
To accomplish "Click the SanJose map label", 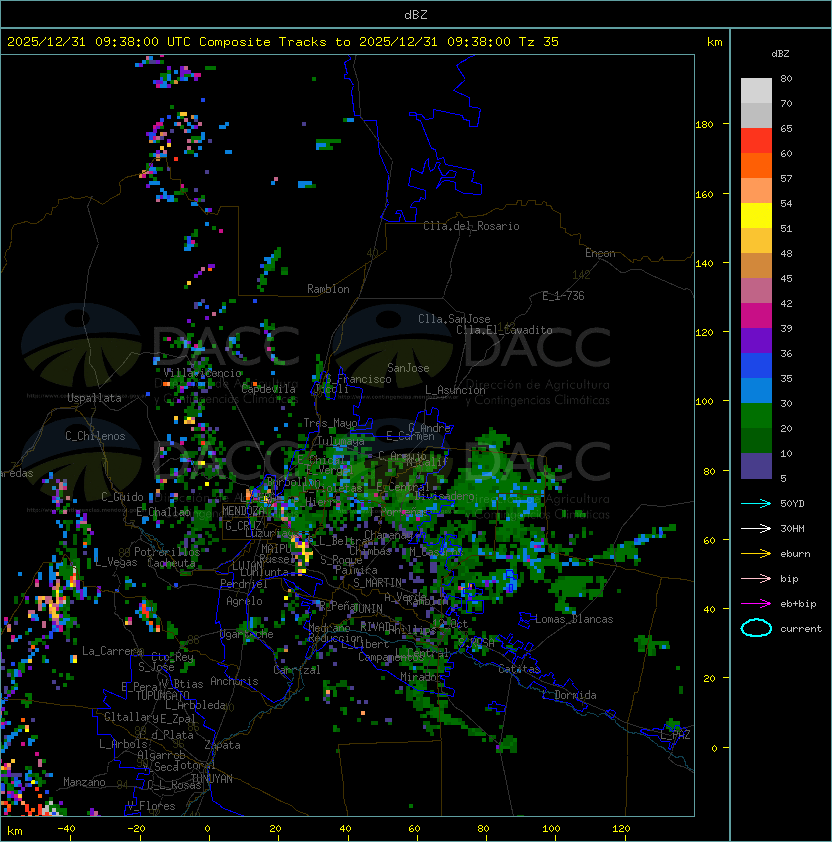I will tap(408, 368).
